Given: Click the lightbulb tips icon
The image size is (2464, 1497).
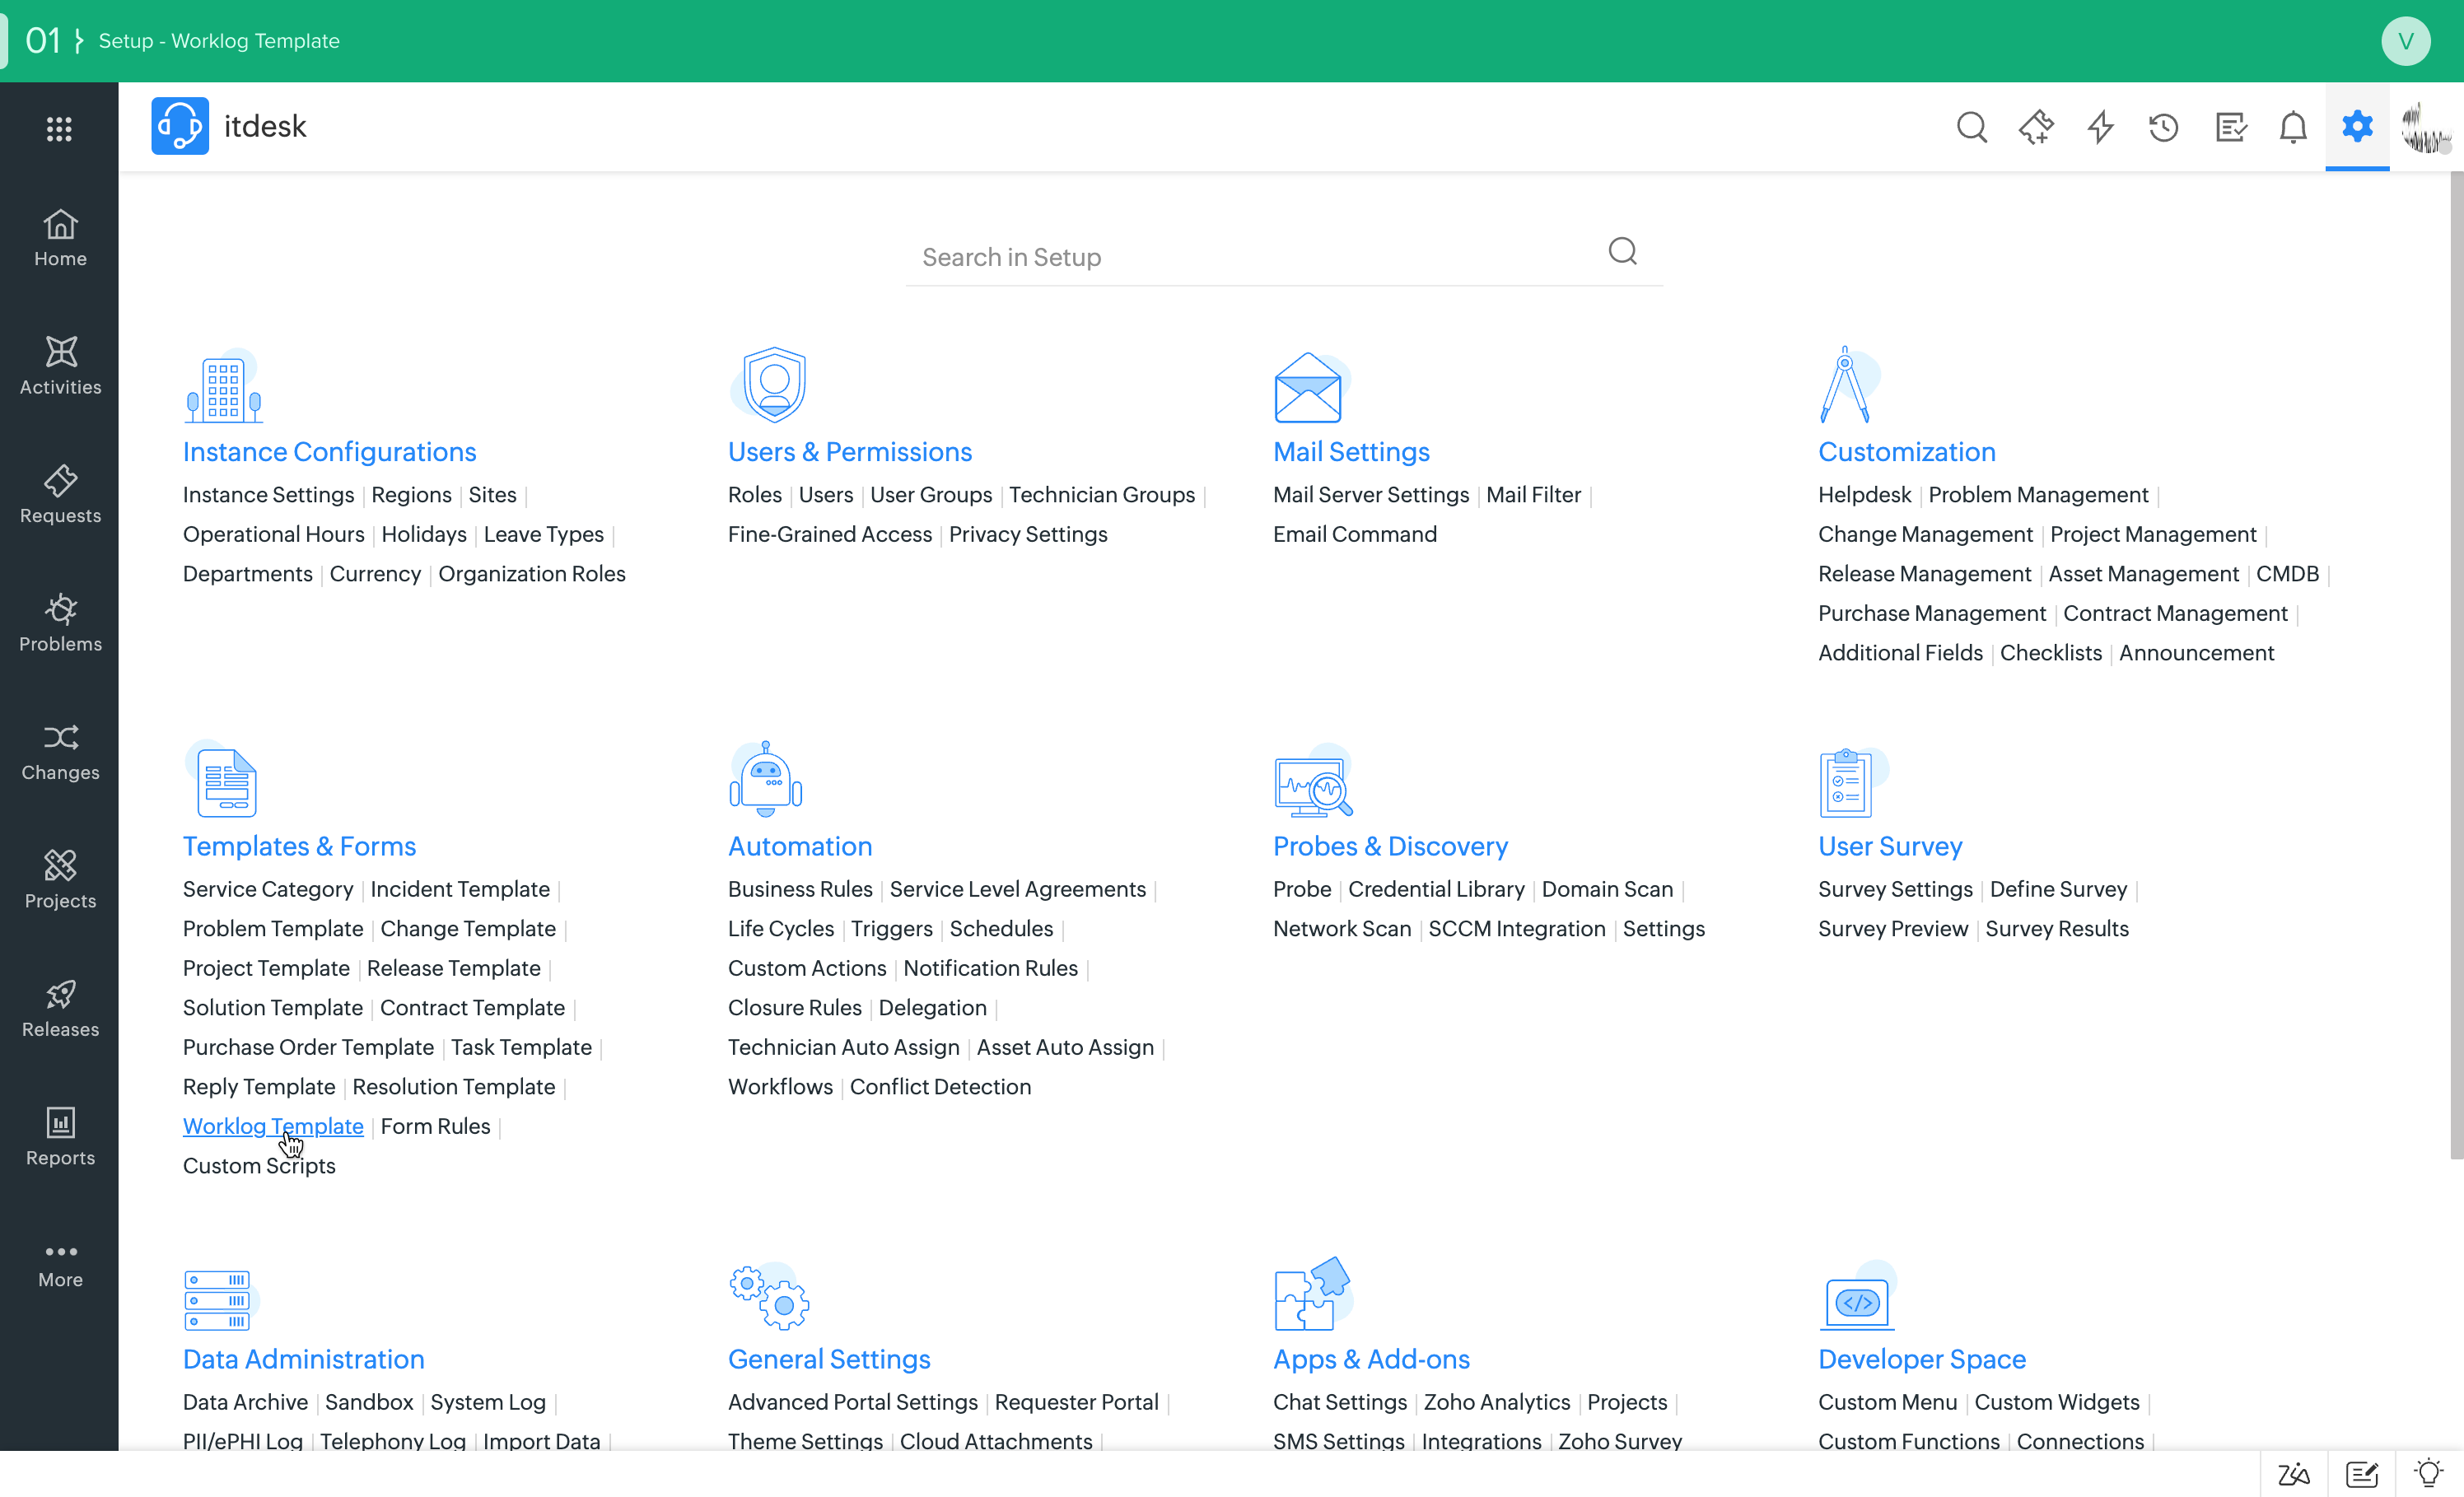Looking at the screenshot, I should (2429, 1473).
